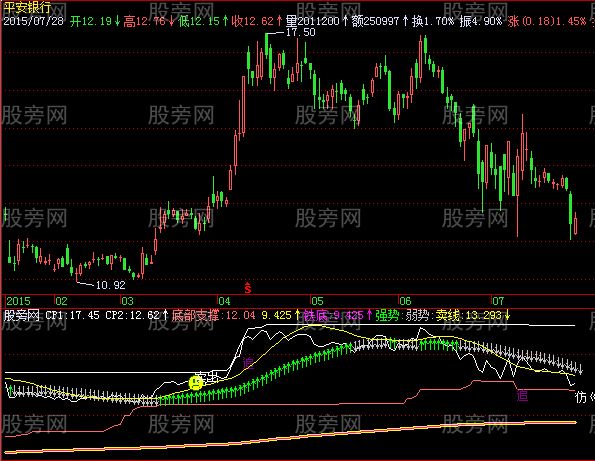
Task: Click the change value 涨(0.18)1.45%
Action: click(547, 21)
